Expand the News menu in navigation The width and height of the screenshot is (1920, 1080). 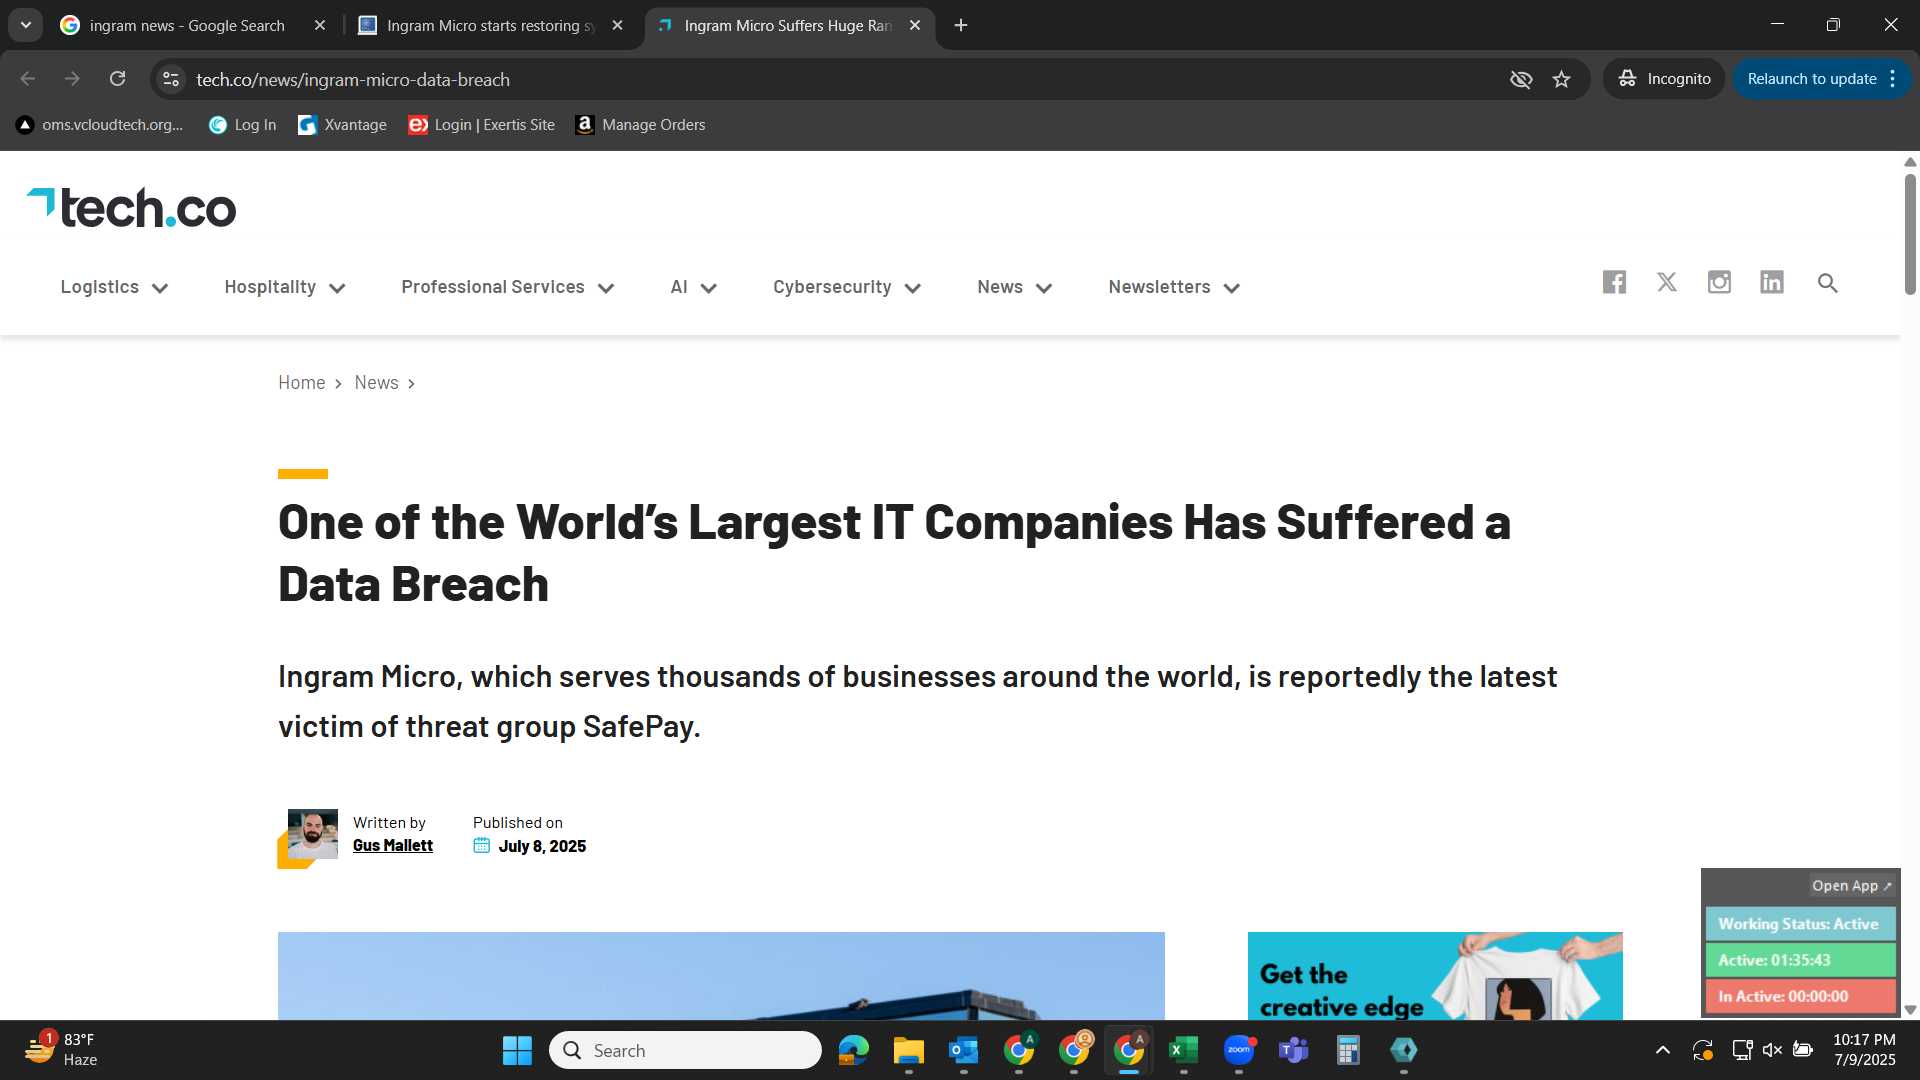tap(1015, 288)
